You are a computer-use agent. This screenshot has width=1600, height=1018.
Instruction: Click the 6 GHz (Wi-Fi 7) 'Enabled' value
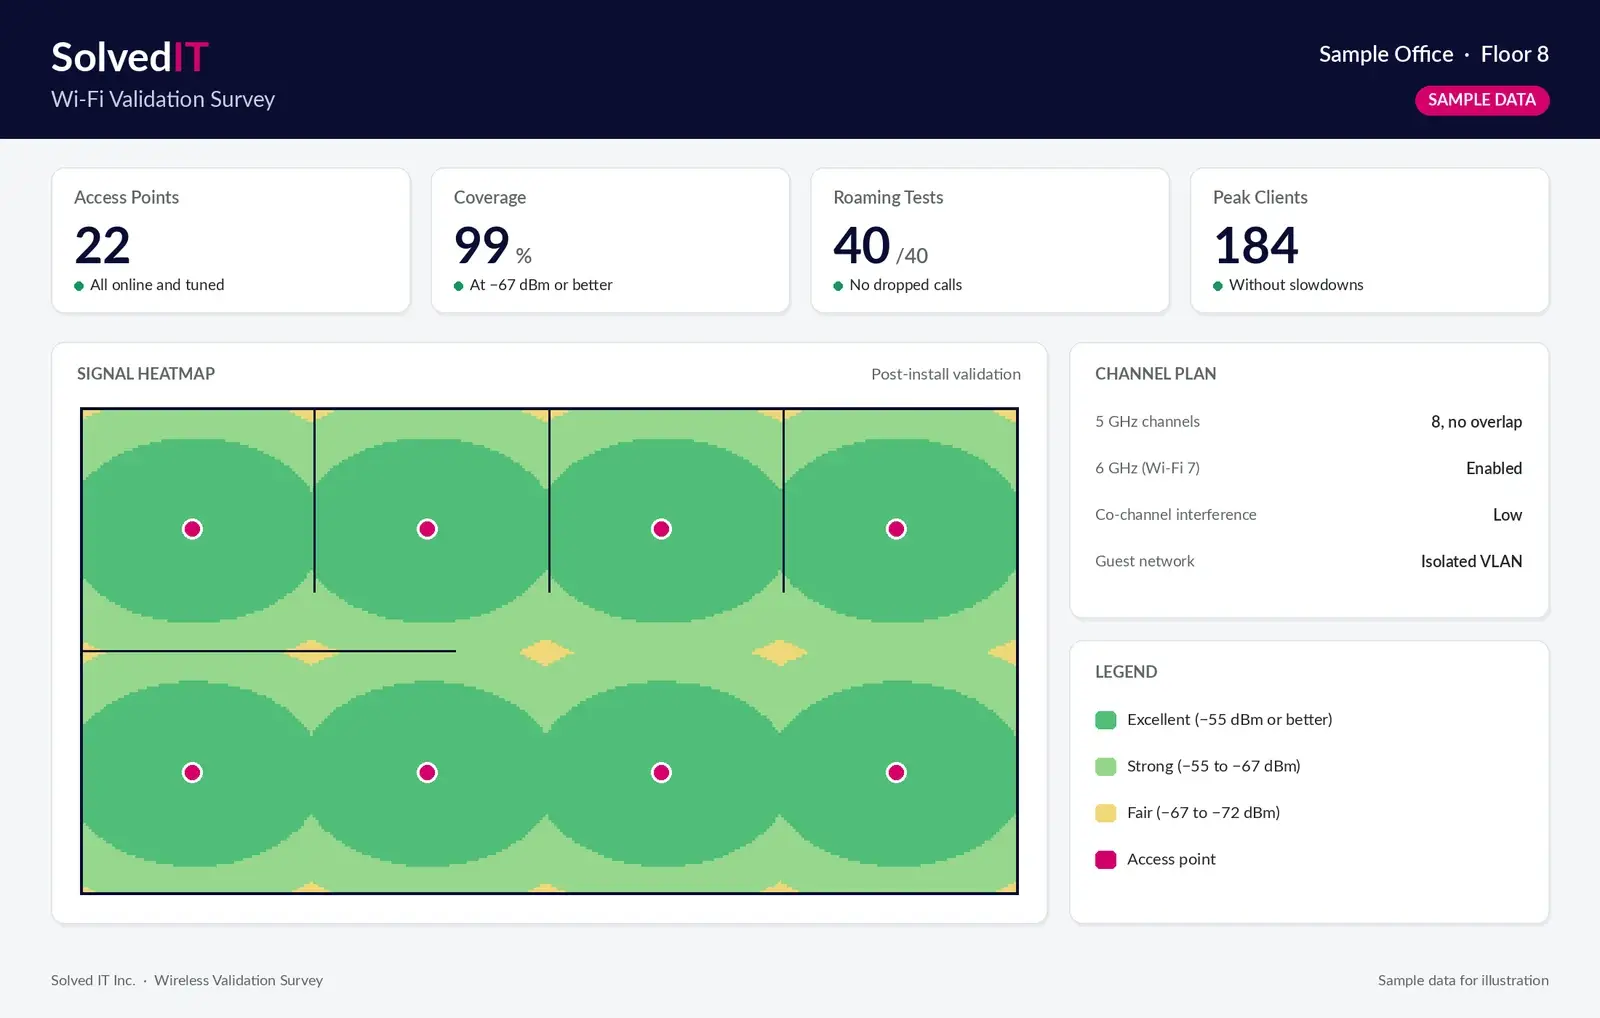tap(1494, 468)
